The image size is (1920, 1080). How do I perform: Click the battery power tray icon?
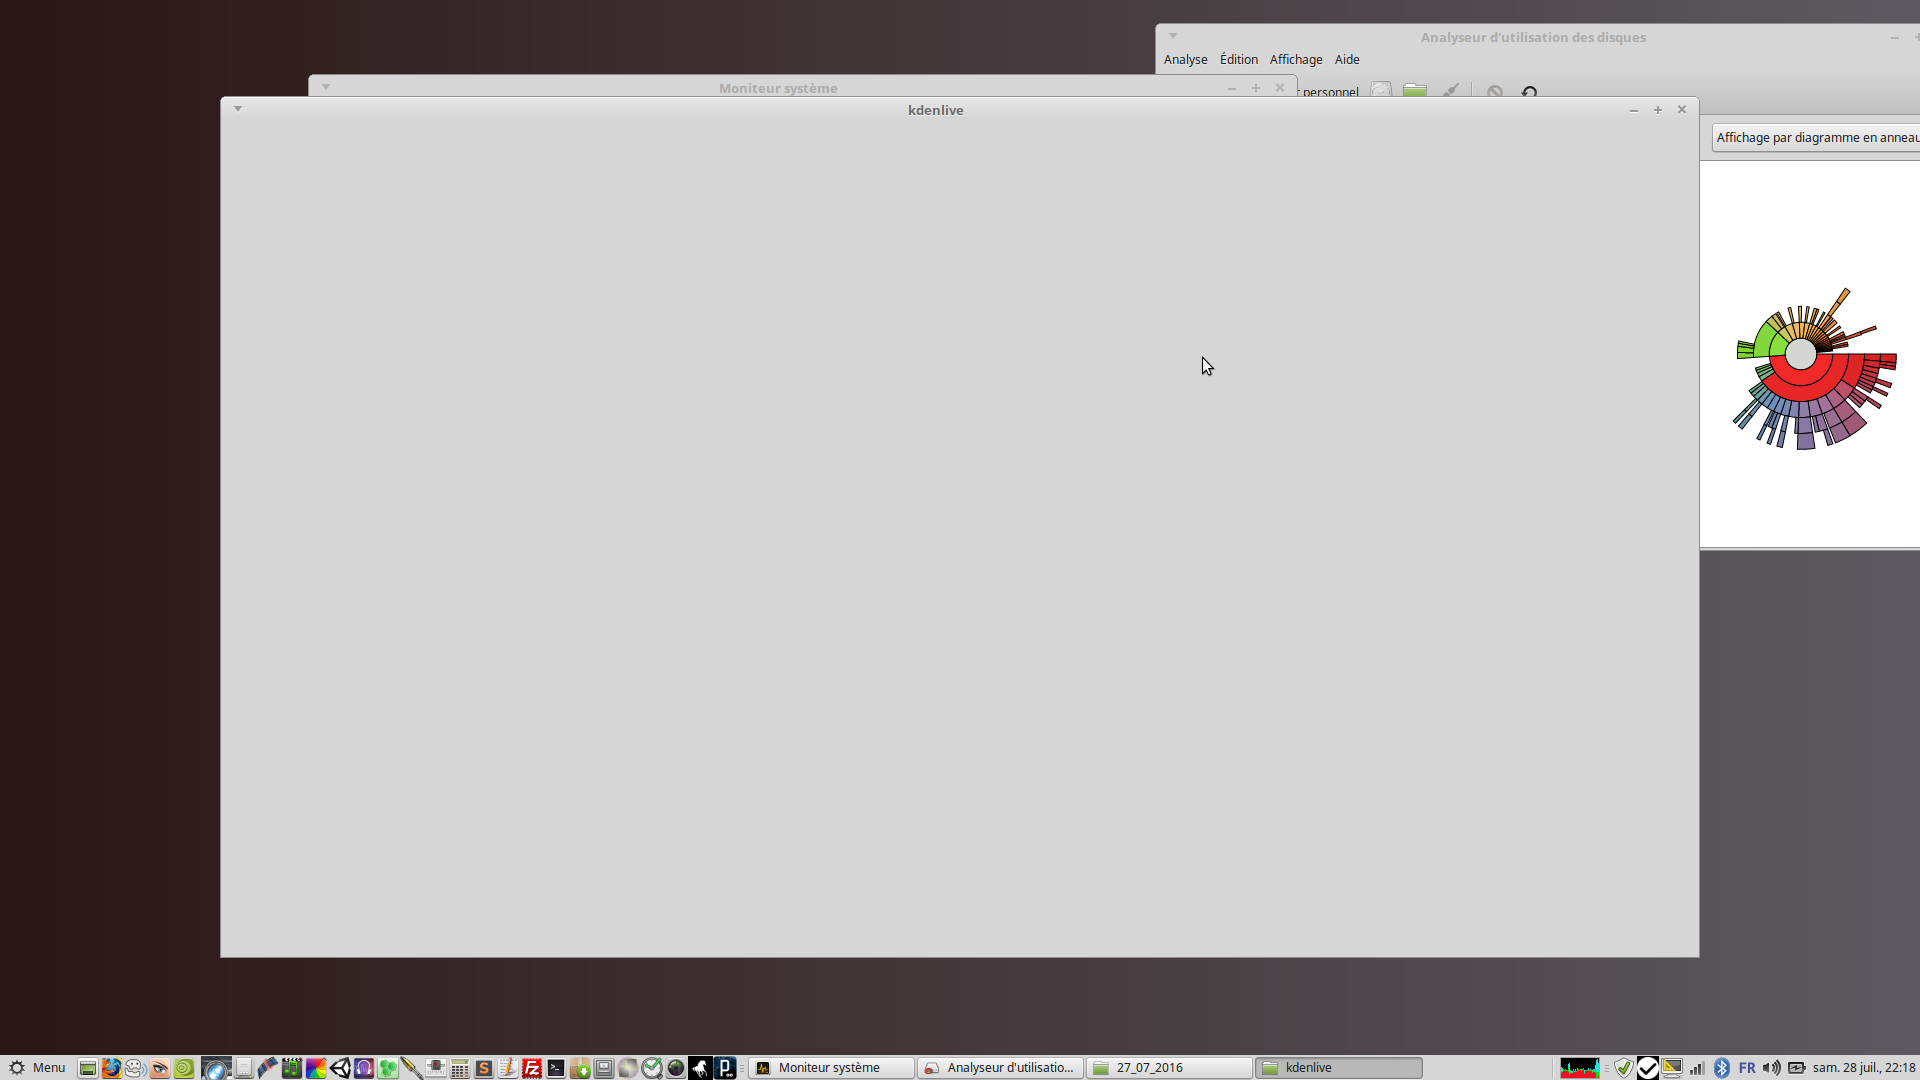point(1796,1068)
